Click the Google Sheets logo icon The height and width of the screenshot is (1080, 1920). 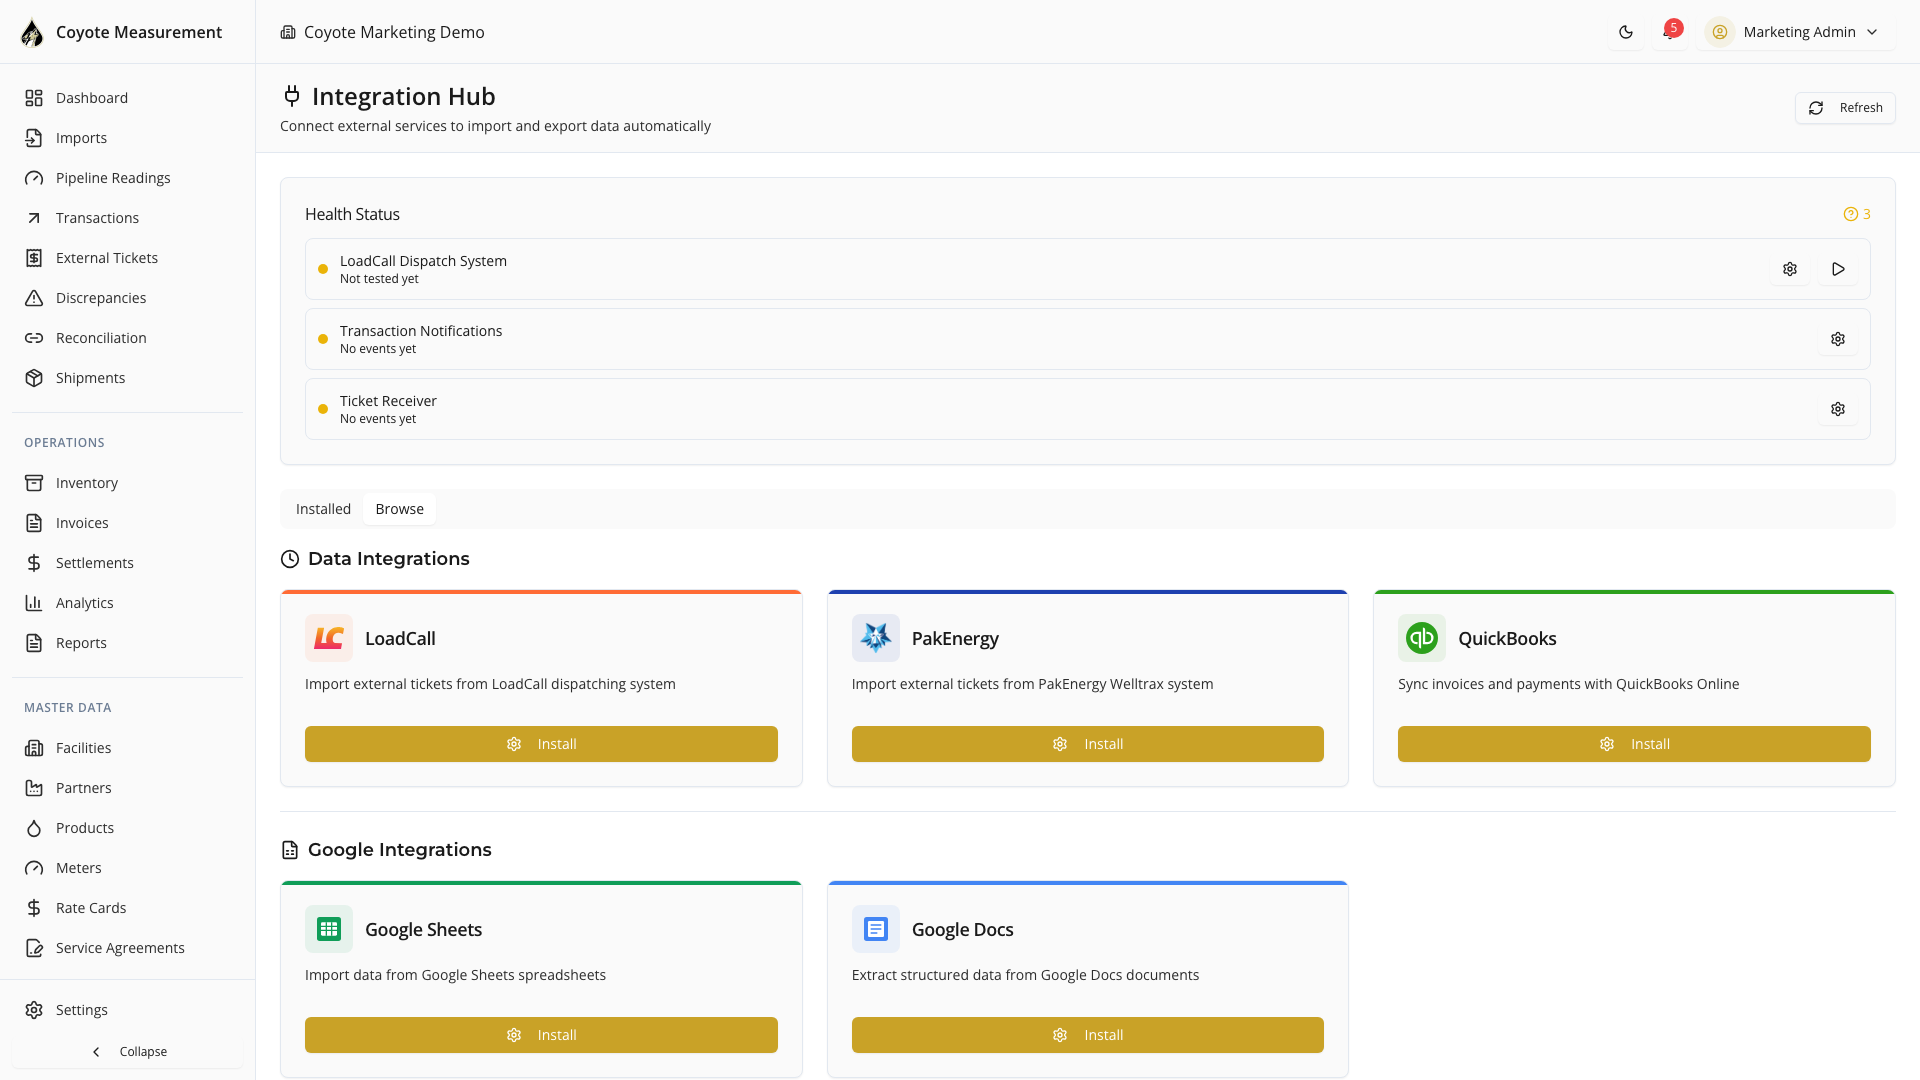click(329, 929)
